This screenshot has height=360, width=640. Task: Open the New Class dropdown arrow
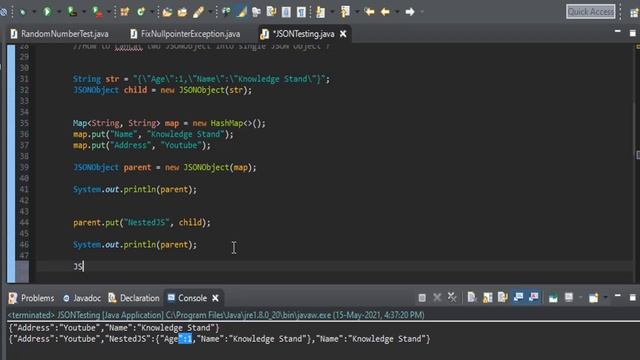pos(152,12)
